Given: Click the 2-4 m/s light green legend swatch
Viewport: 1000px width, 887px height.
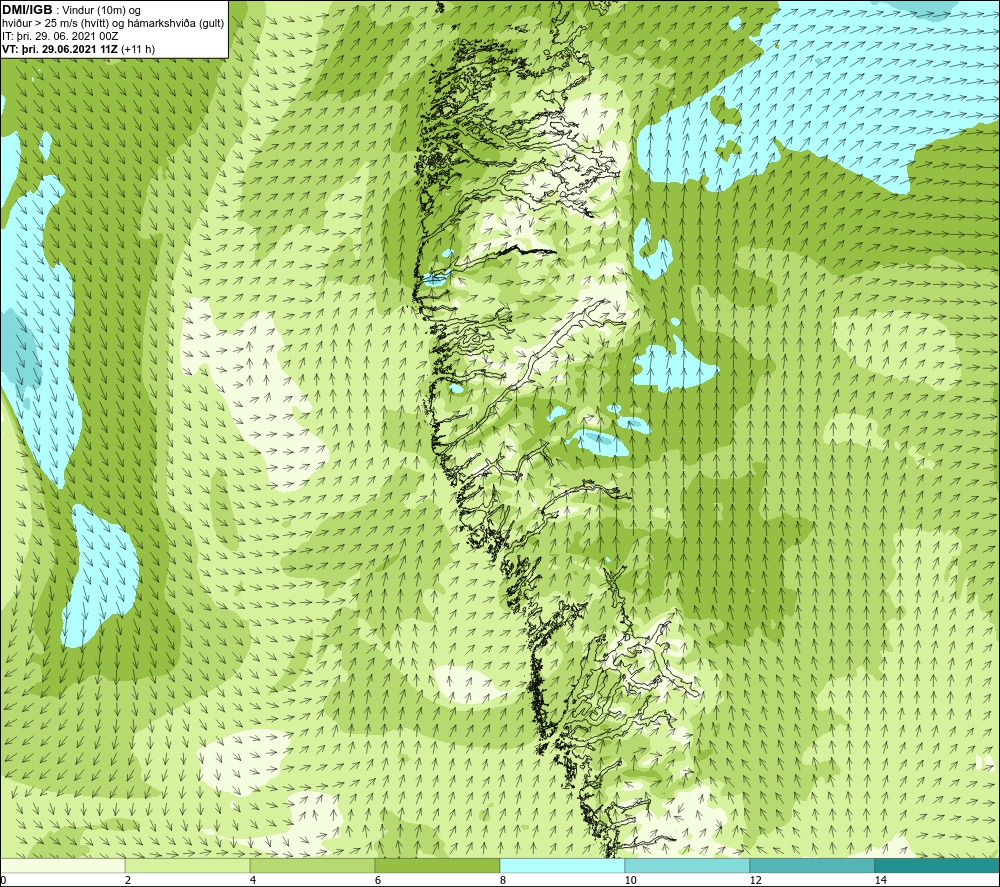Looking at the screenshot, I should click(188, 866).
